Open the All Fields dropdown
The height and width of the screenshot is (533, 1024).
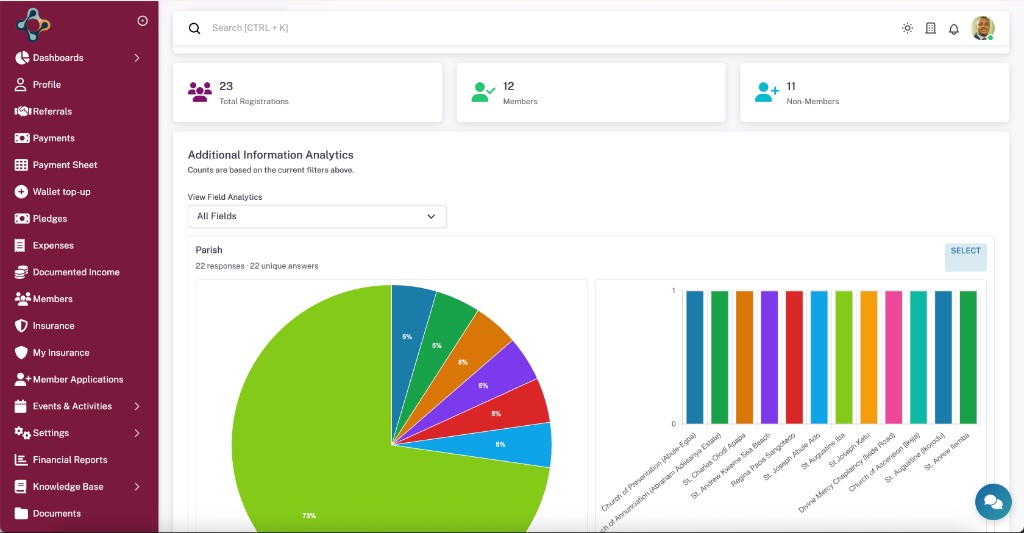click(x=317, y=216)
